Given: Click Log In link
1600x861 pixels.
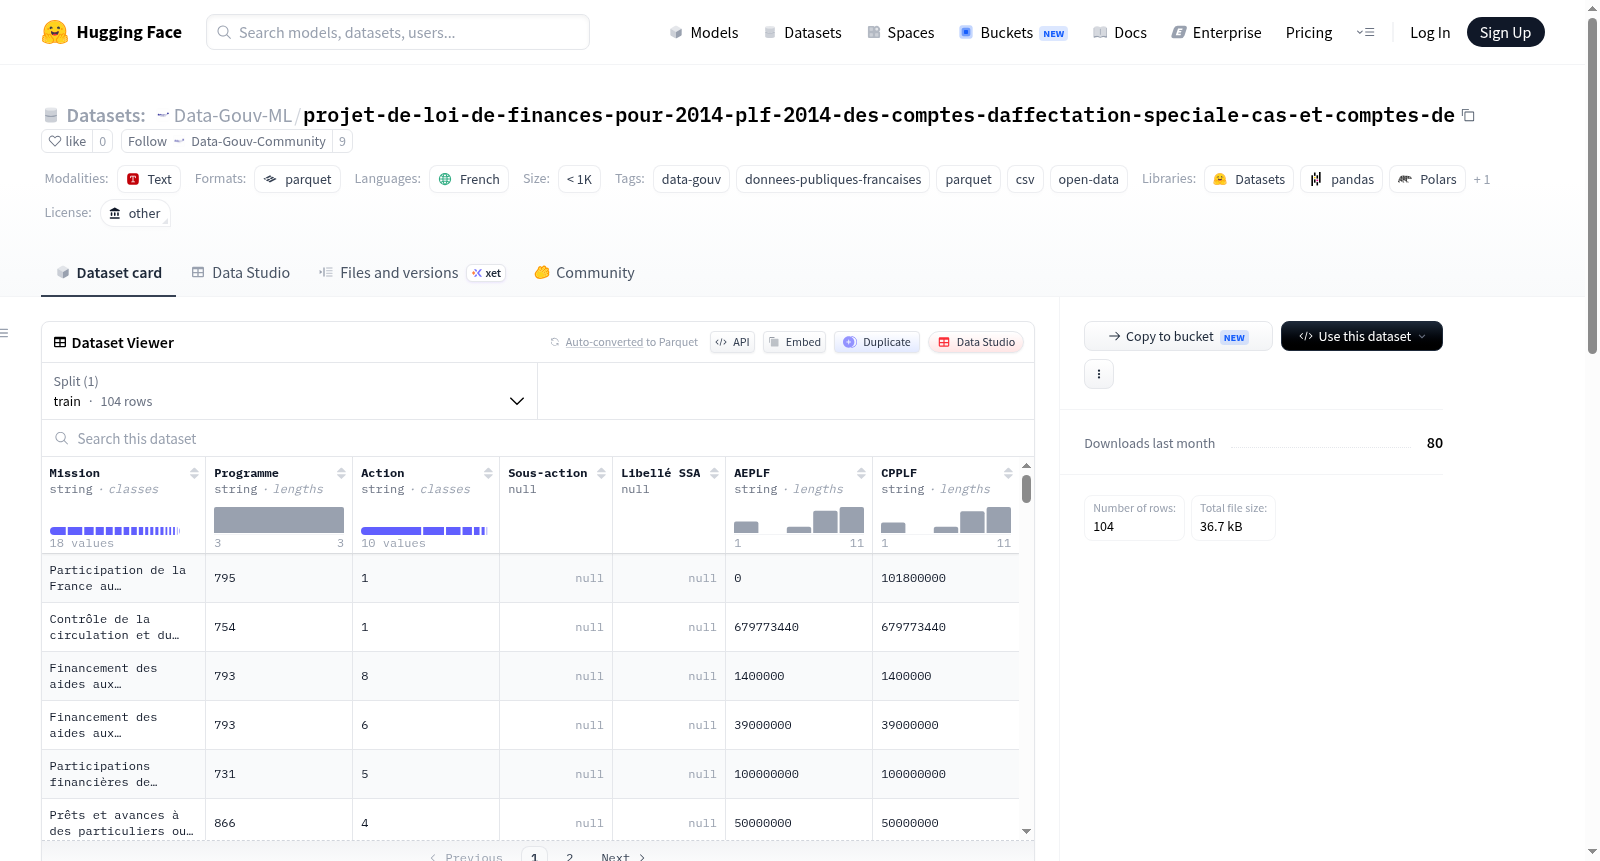Looking at the screenshot, I should click(1430, 33).
